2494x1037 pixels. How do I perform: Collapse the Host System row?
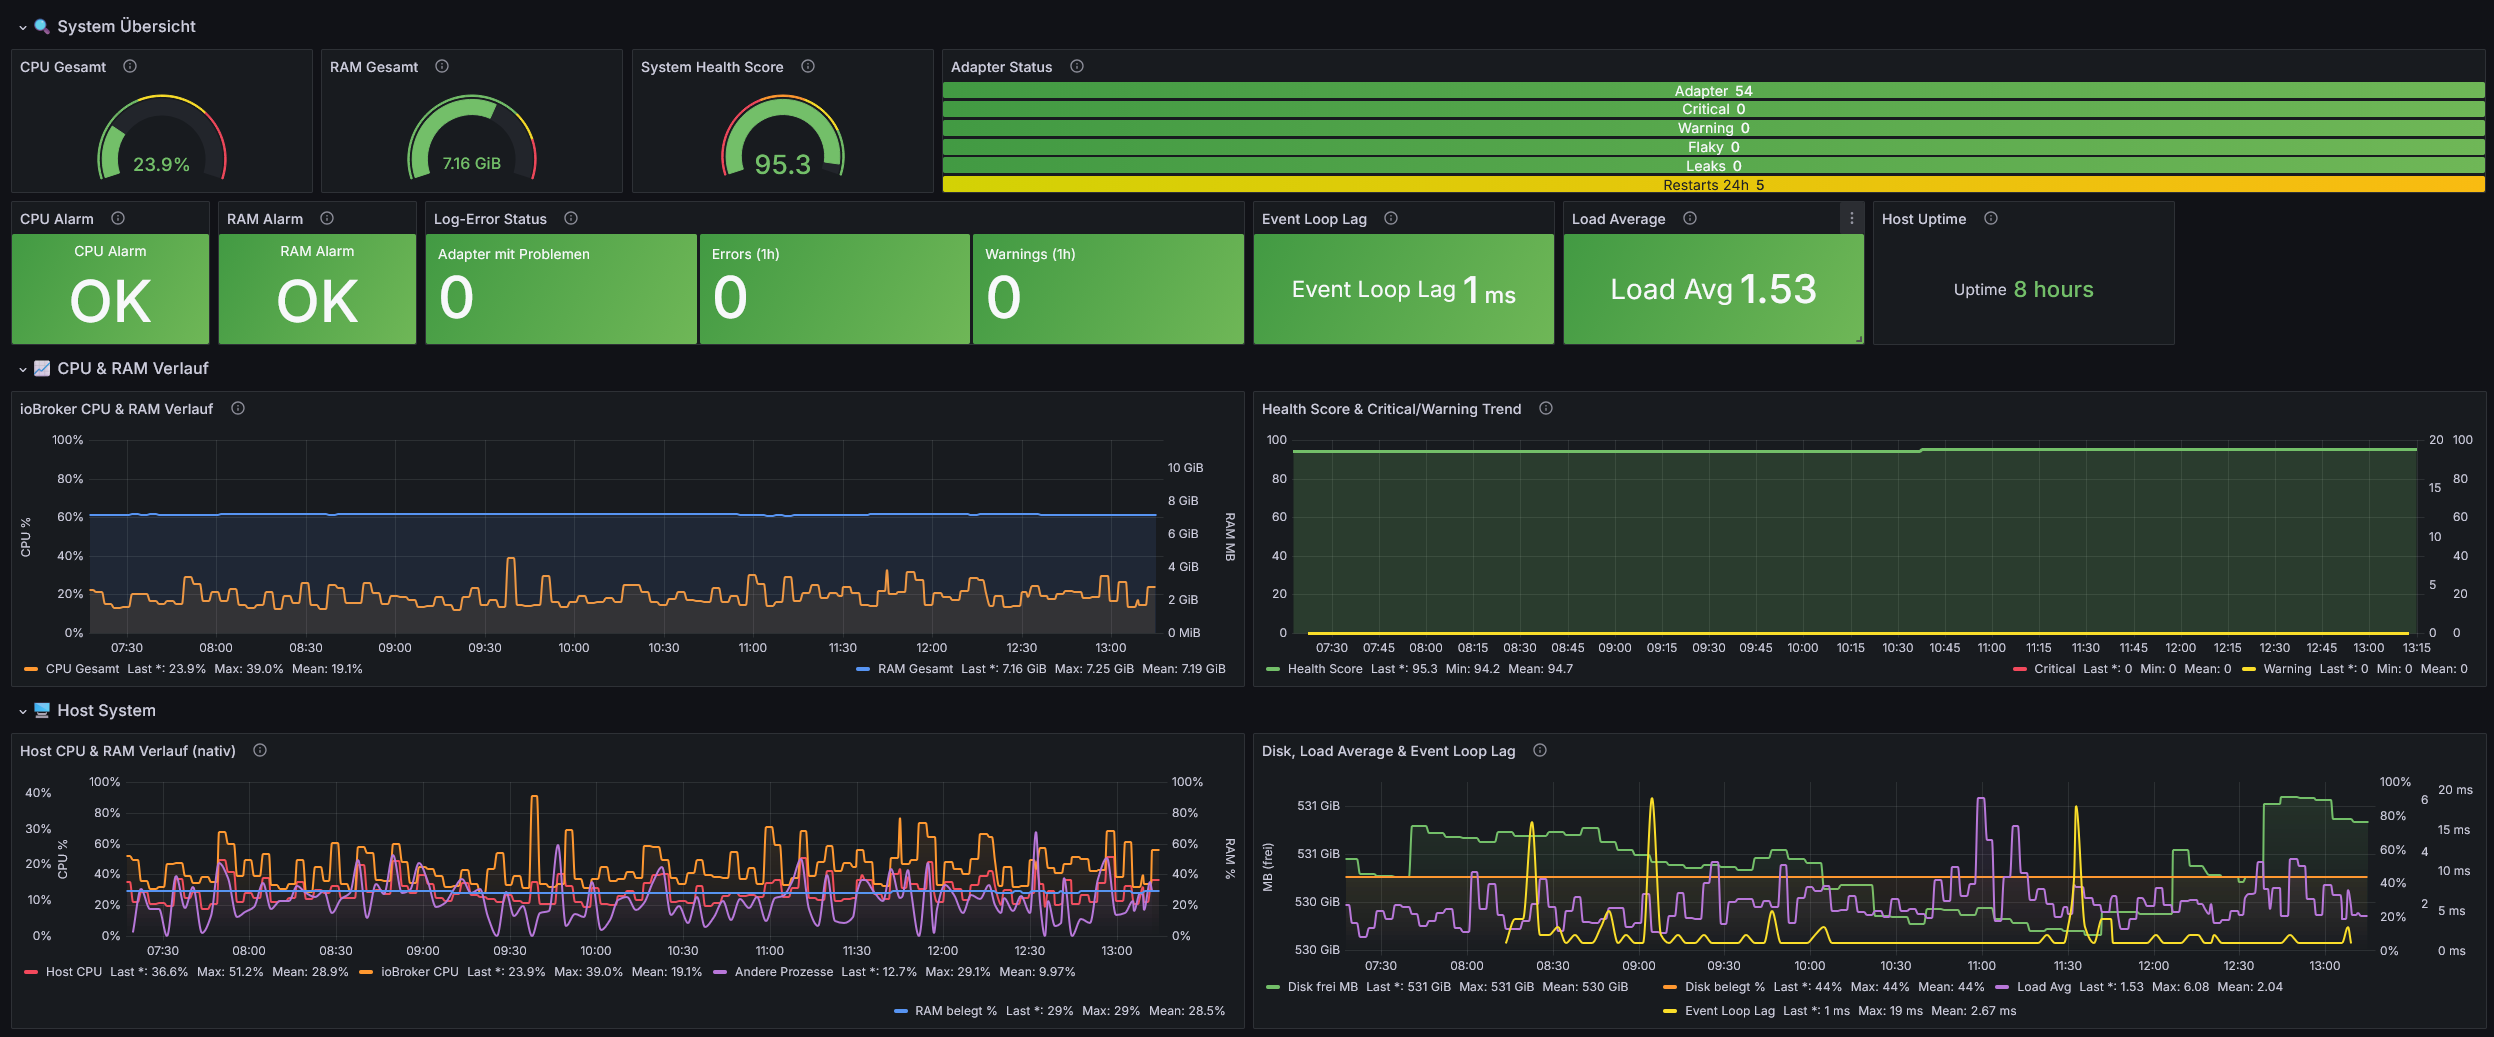[x=23, y=711]
